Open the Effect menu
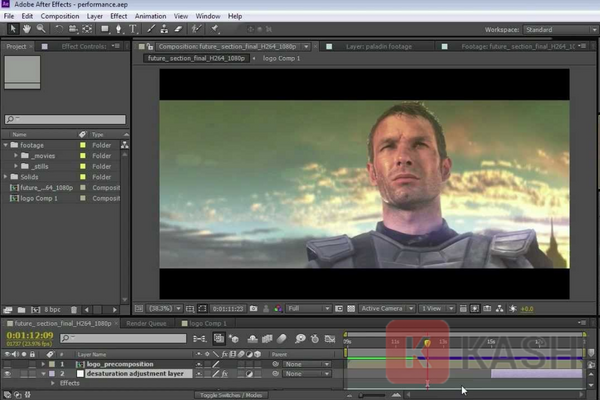This screenshot has height=400, width=600. 119,16
